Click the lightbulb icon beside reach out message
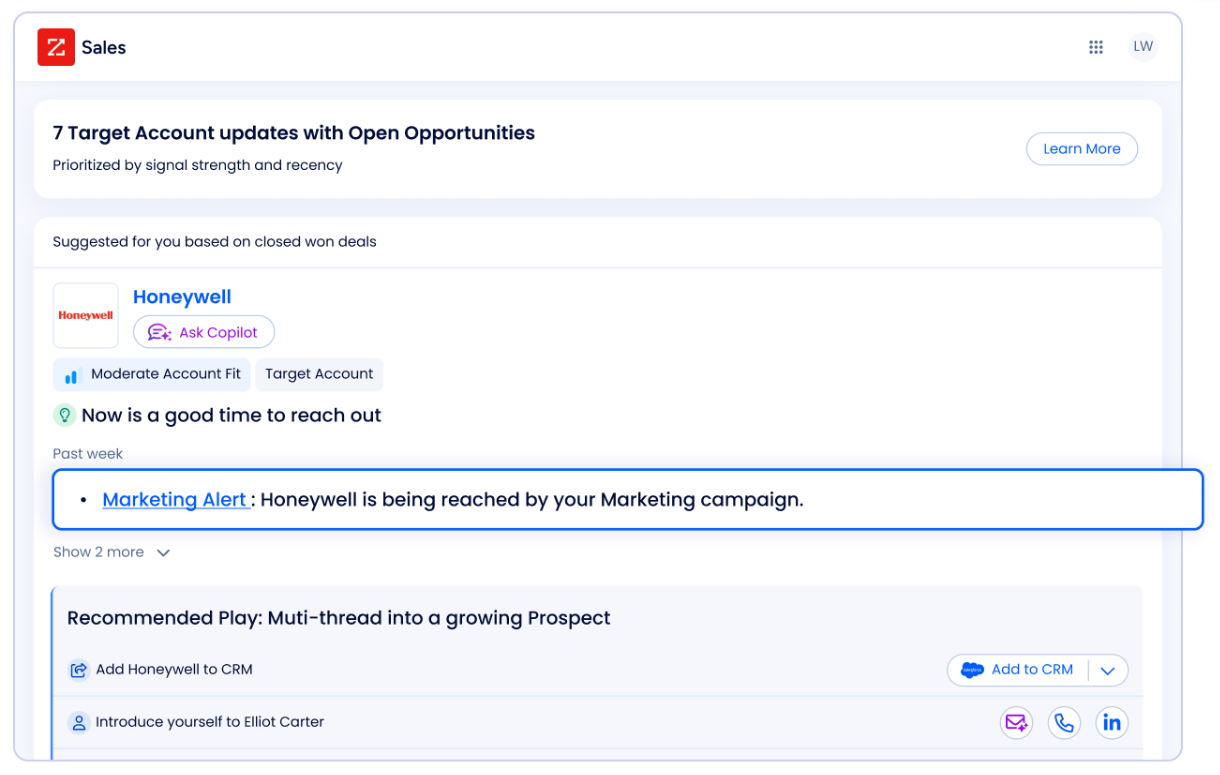This screenshot has height=775, width=1220. pos(64,415)
